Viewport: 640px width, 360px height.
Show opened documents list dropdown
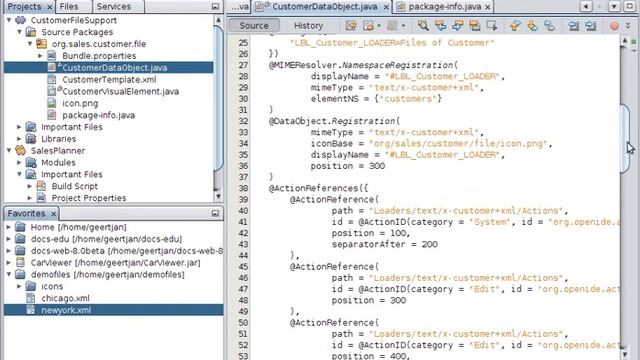tap(614, 6)
